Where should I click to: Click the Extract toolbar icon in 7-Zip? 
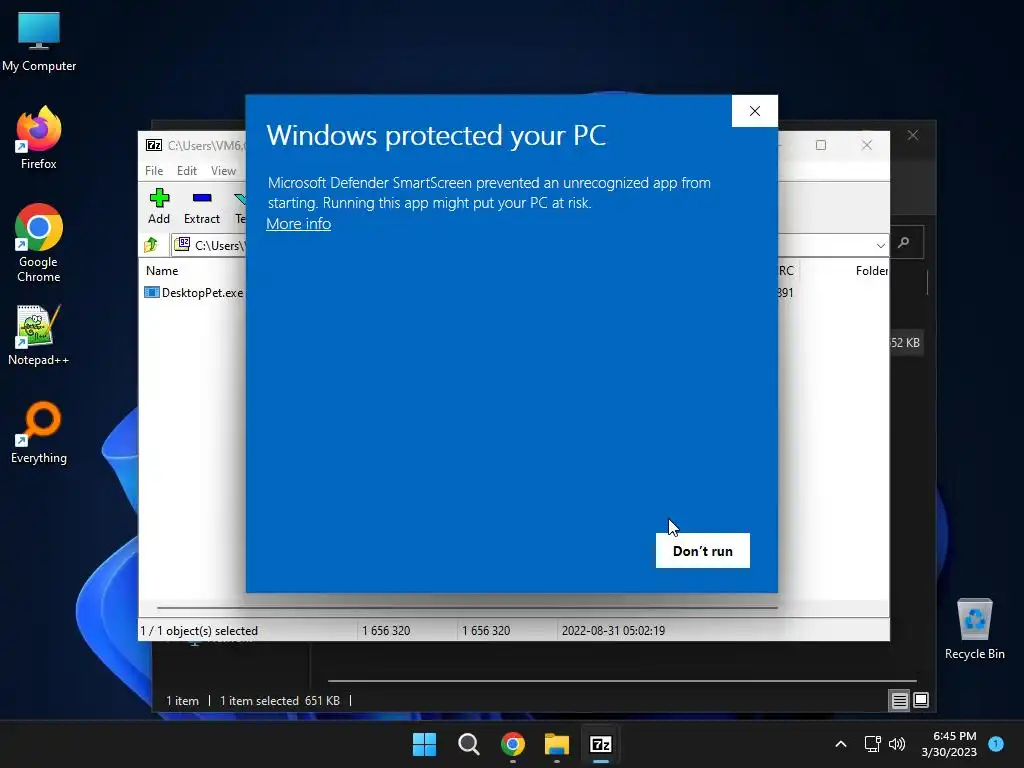[x=202, y=206]
